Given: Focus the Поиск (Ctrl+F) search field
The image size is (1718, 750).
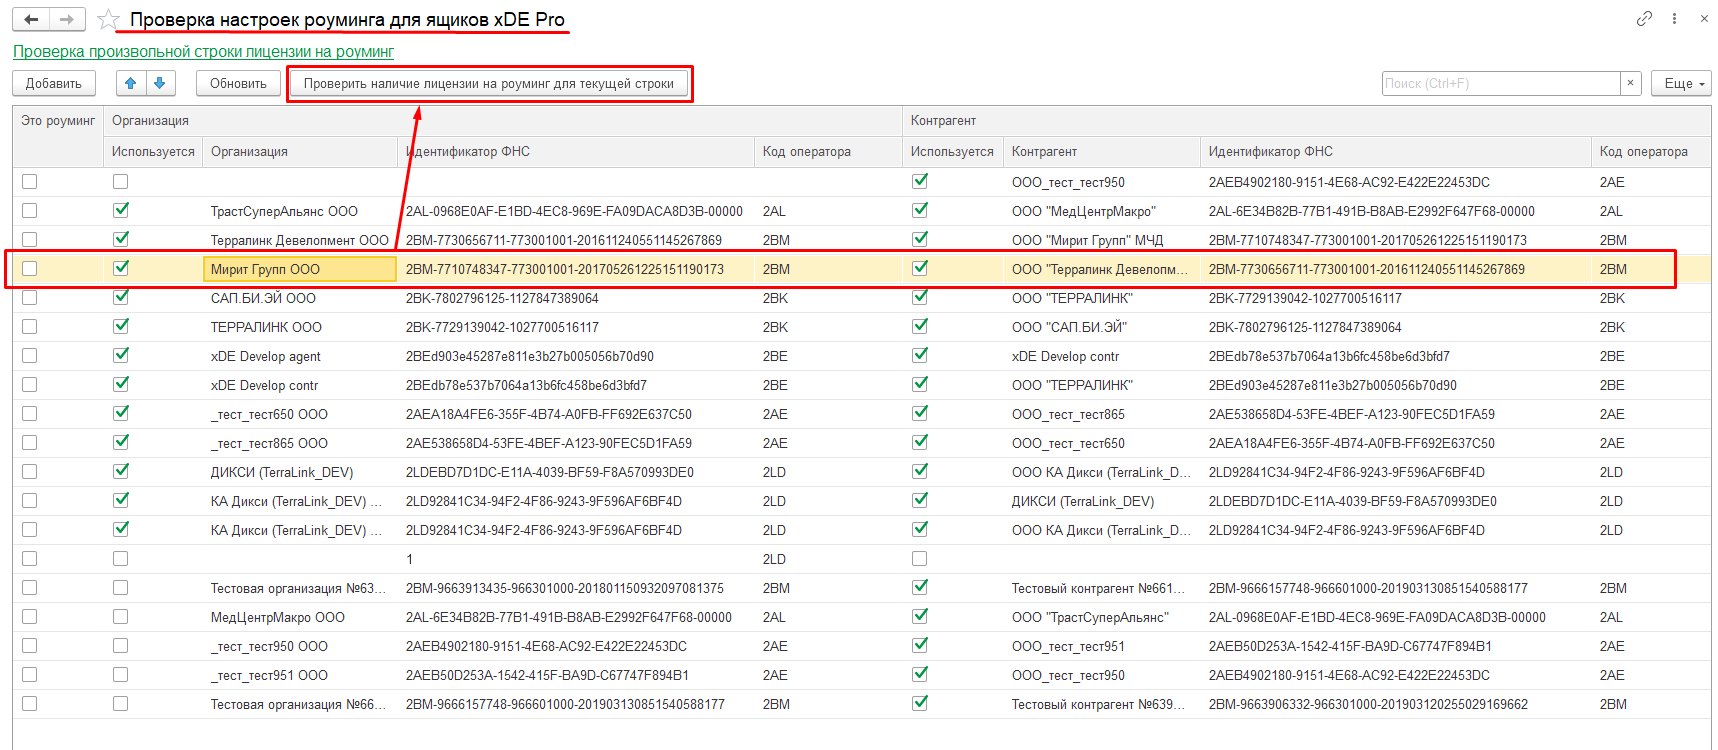Looking at the screenshot, I should pyautogui.click(x=1501, y=83).
